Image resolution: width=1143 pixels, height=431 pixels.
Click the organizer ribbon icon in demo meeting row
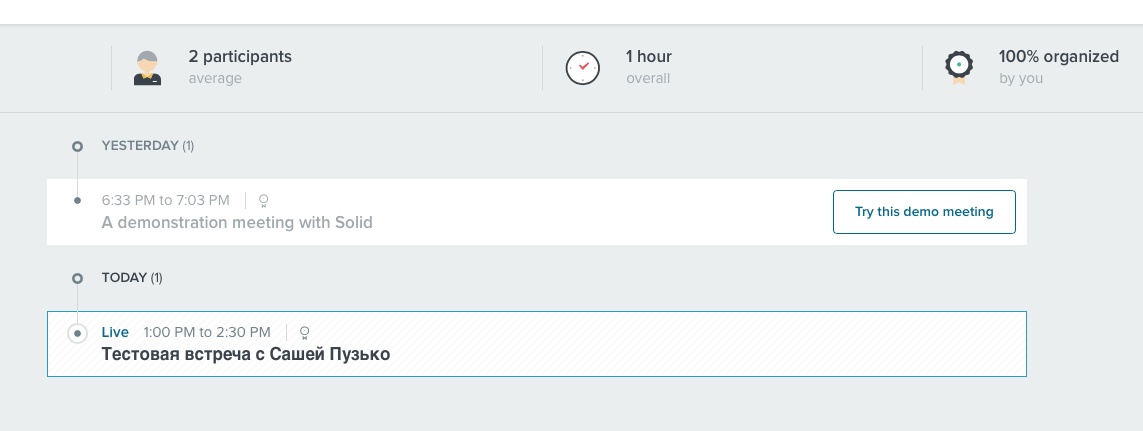264,201
